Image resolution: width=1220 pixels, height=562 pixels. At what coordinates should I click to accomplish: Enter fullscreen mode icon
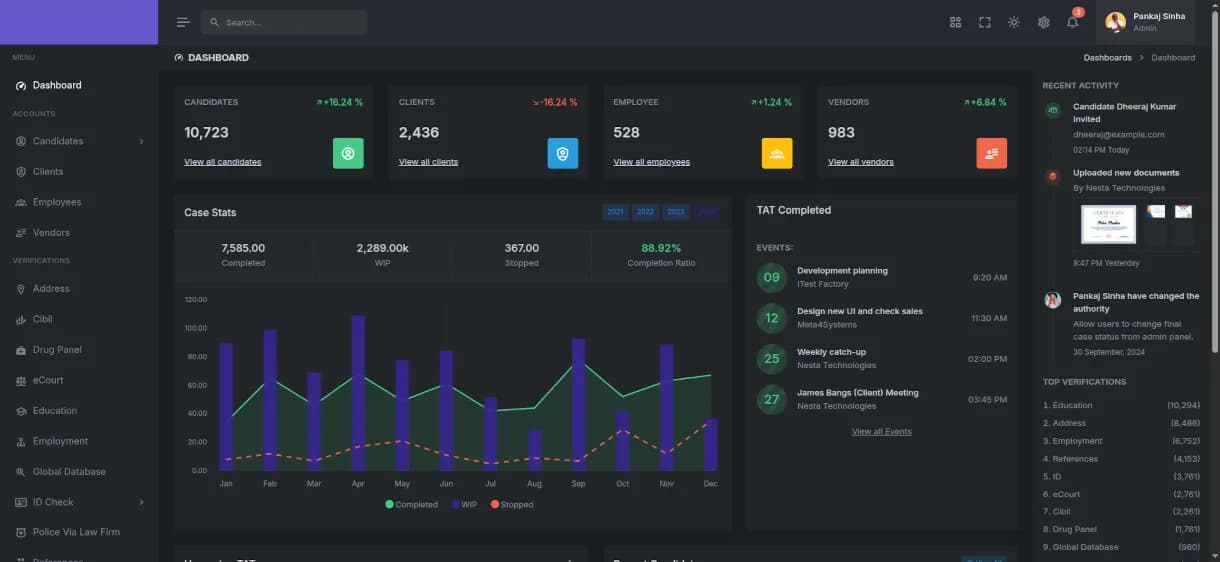pos(985,22)
